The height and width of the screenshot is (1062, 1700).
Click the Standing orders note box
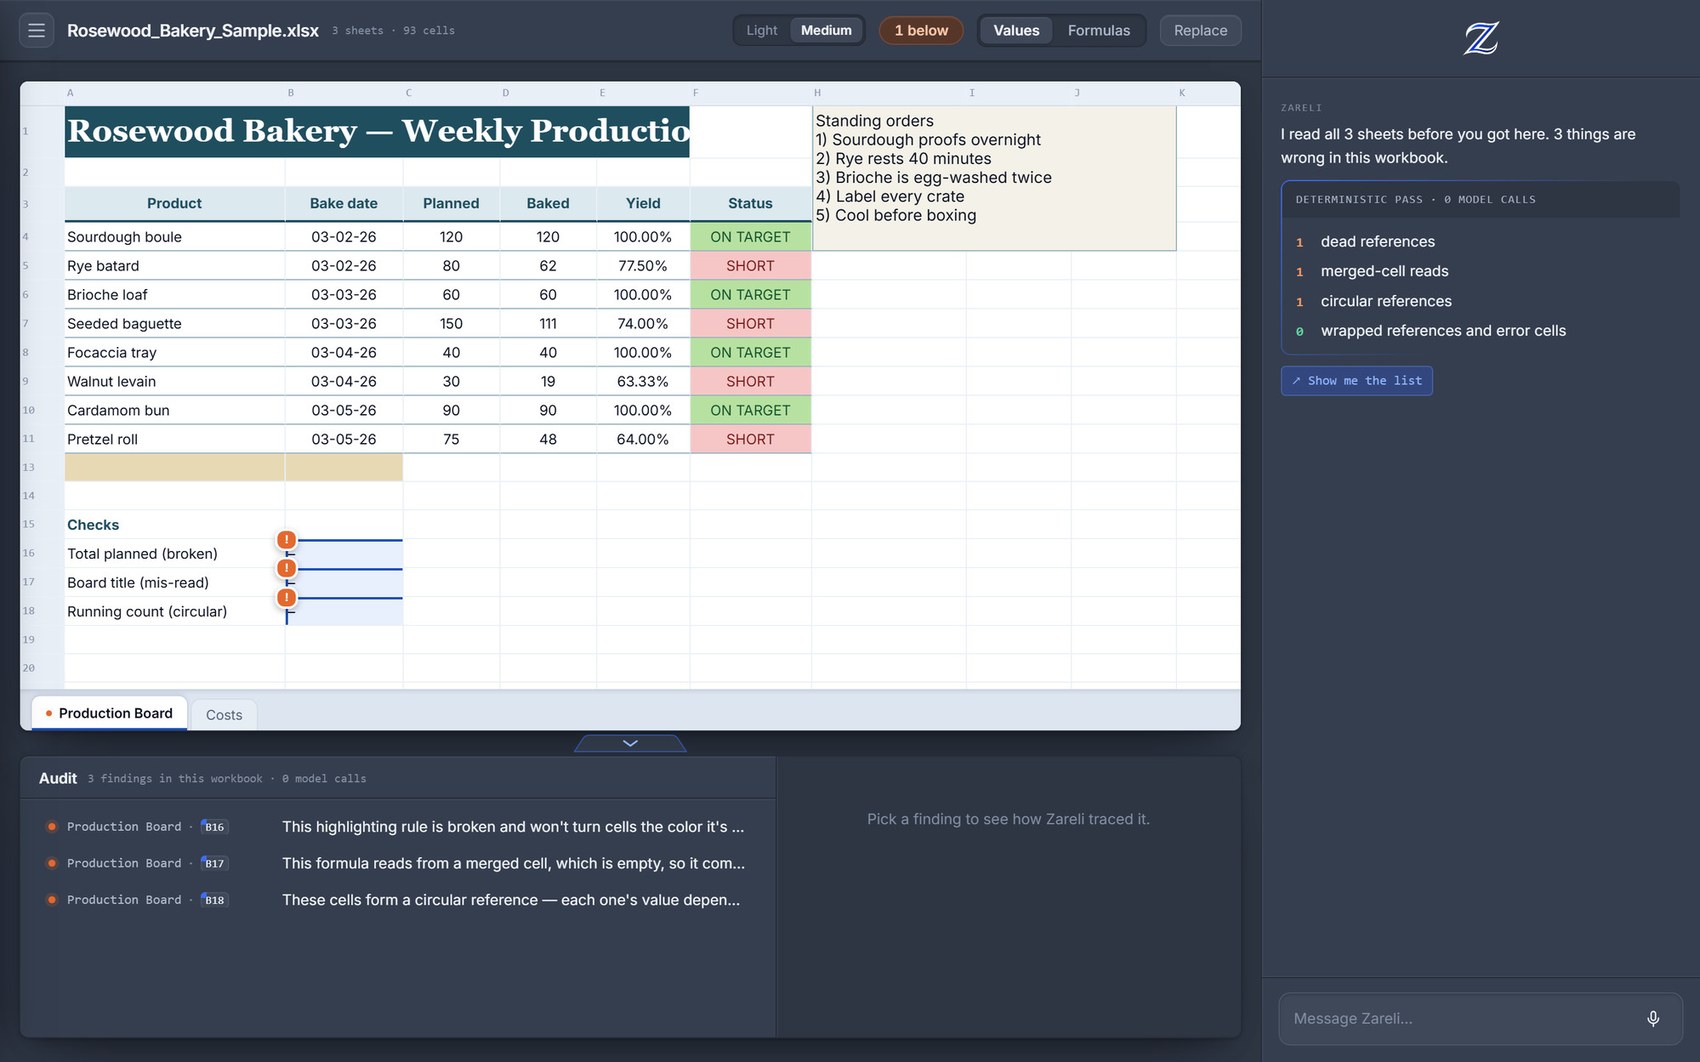(x=994, y=178)
